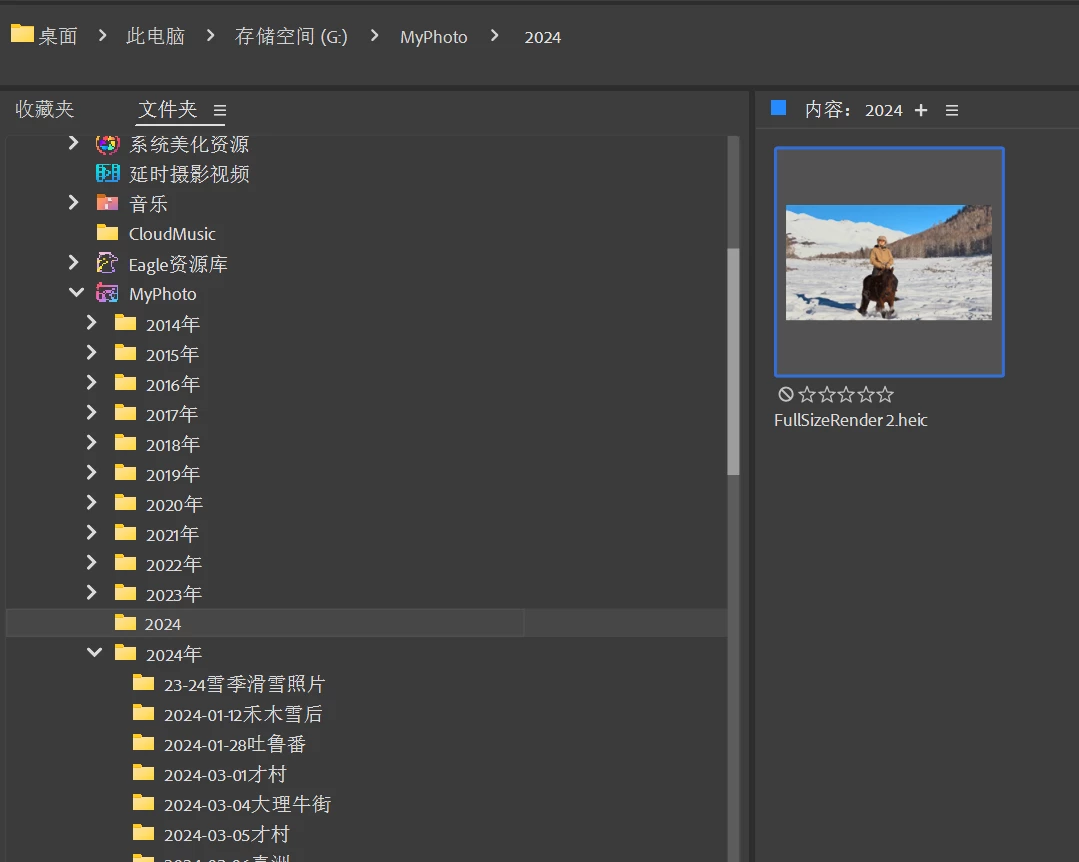This screenshot has width=1079, height=862.
Task: Select the 2024-01-28吐鲁番 folder
Action: (235, 744)
